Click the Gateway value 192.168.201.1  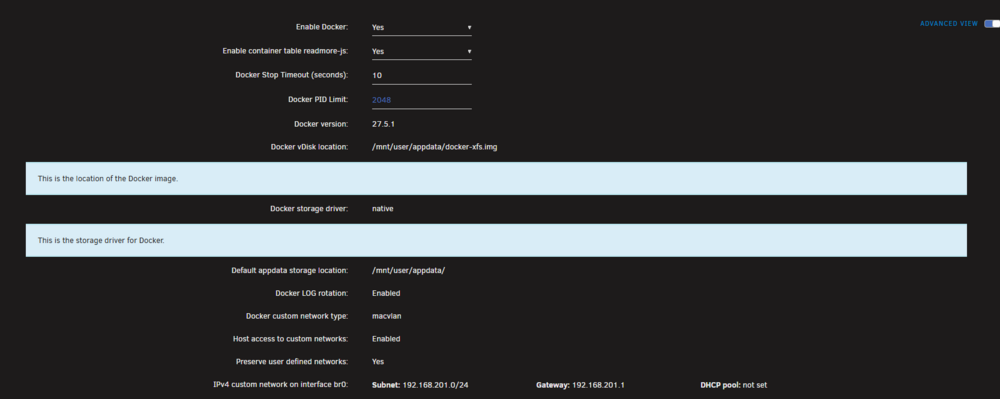coord(599,385)
